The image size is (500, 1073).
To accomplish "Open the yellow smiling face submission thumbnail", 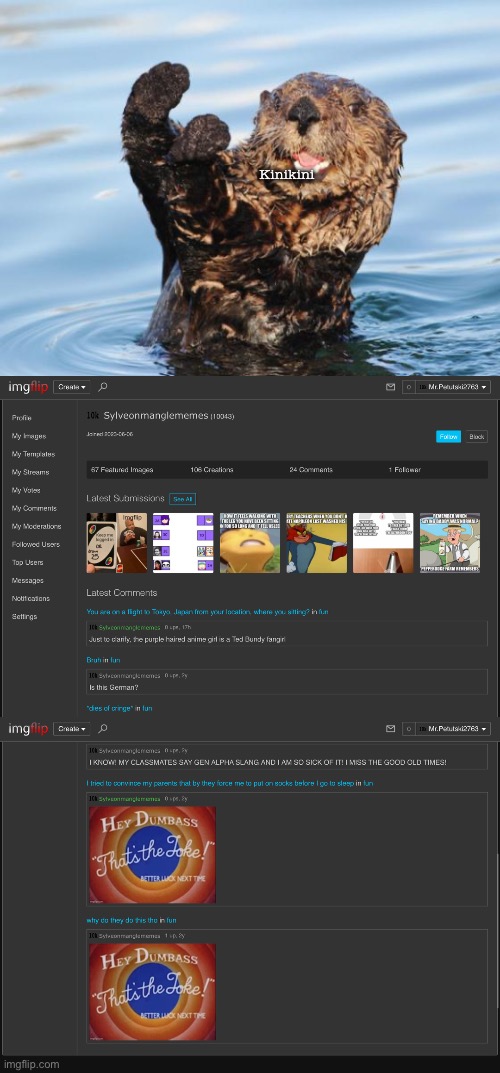I will [250, 543].
